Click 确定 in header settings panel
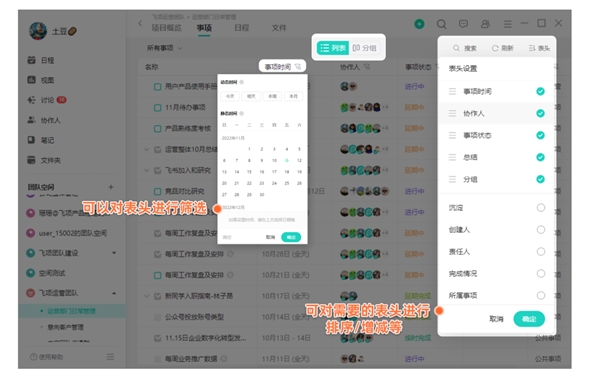600x387 pixels. [x=529, y=319]
